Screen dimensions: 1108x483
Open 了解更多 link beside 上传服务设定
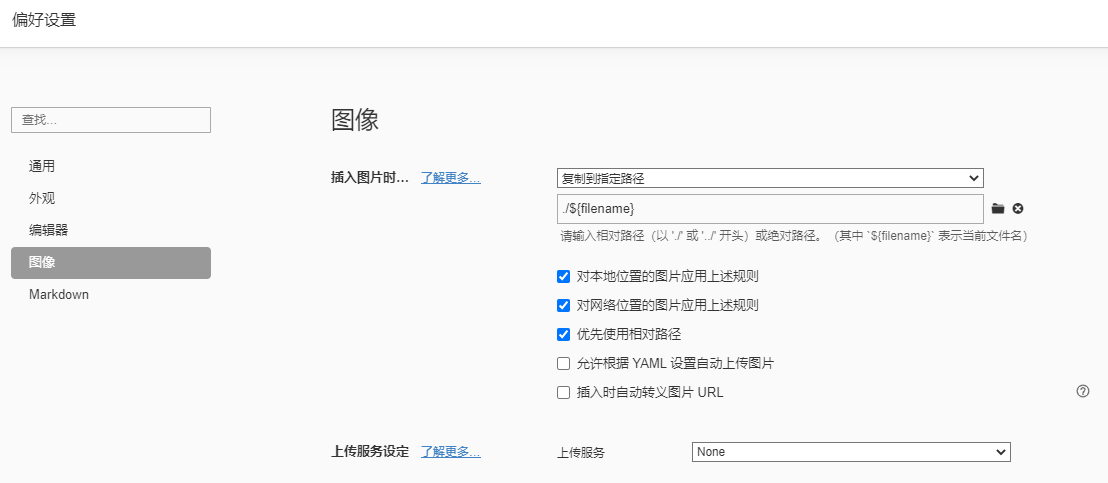coord(450,452)
